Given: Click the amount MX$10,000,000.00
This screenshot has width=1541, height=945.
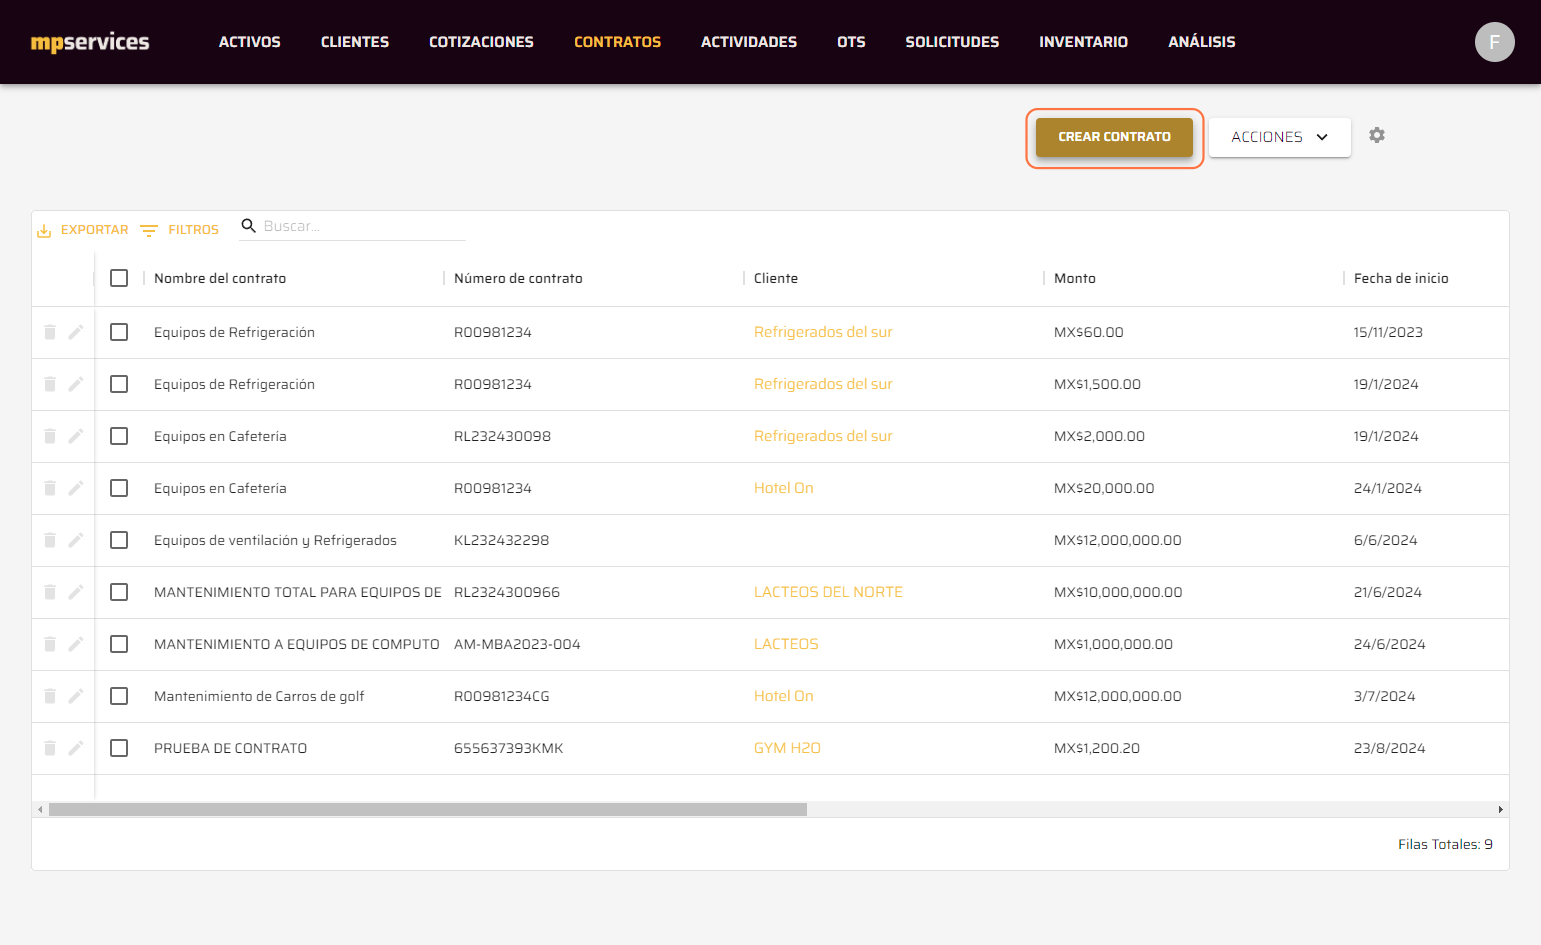Looking at the screenshot, I should (1118, 592).
